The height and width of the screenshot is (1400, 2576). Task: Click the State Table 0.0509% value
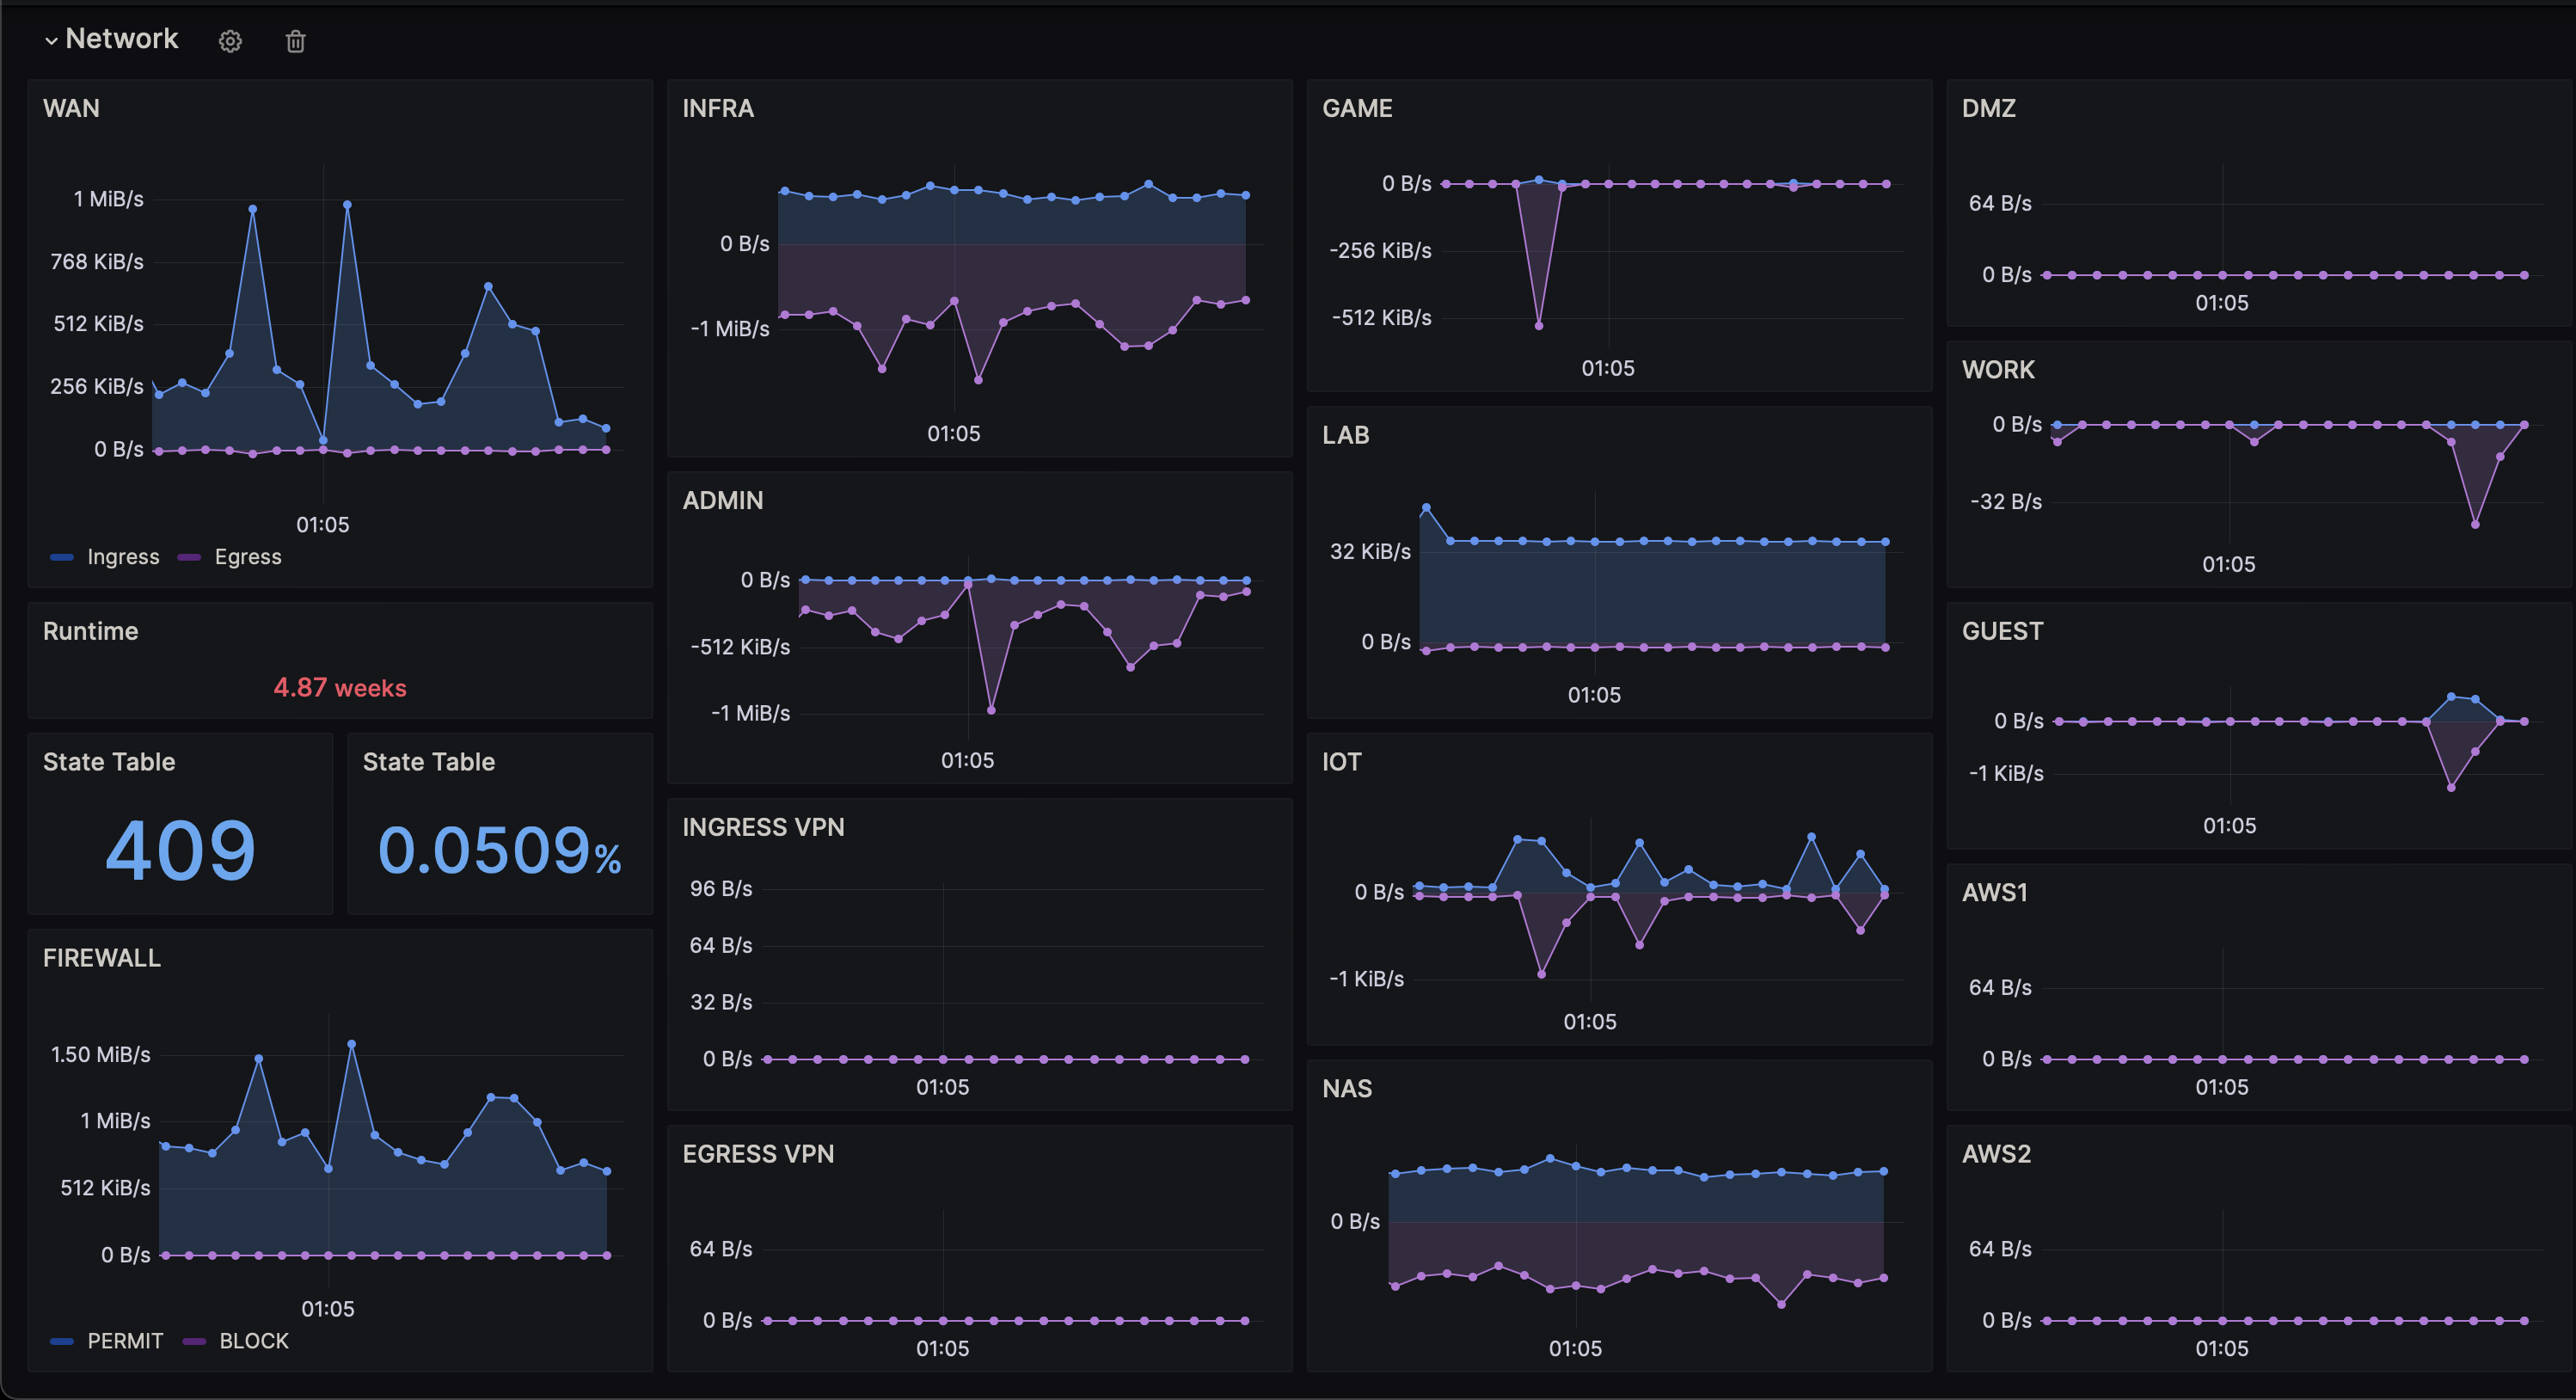499,850
